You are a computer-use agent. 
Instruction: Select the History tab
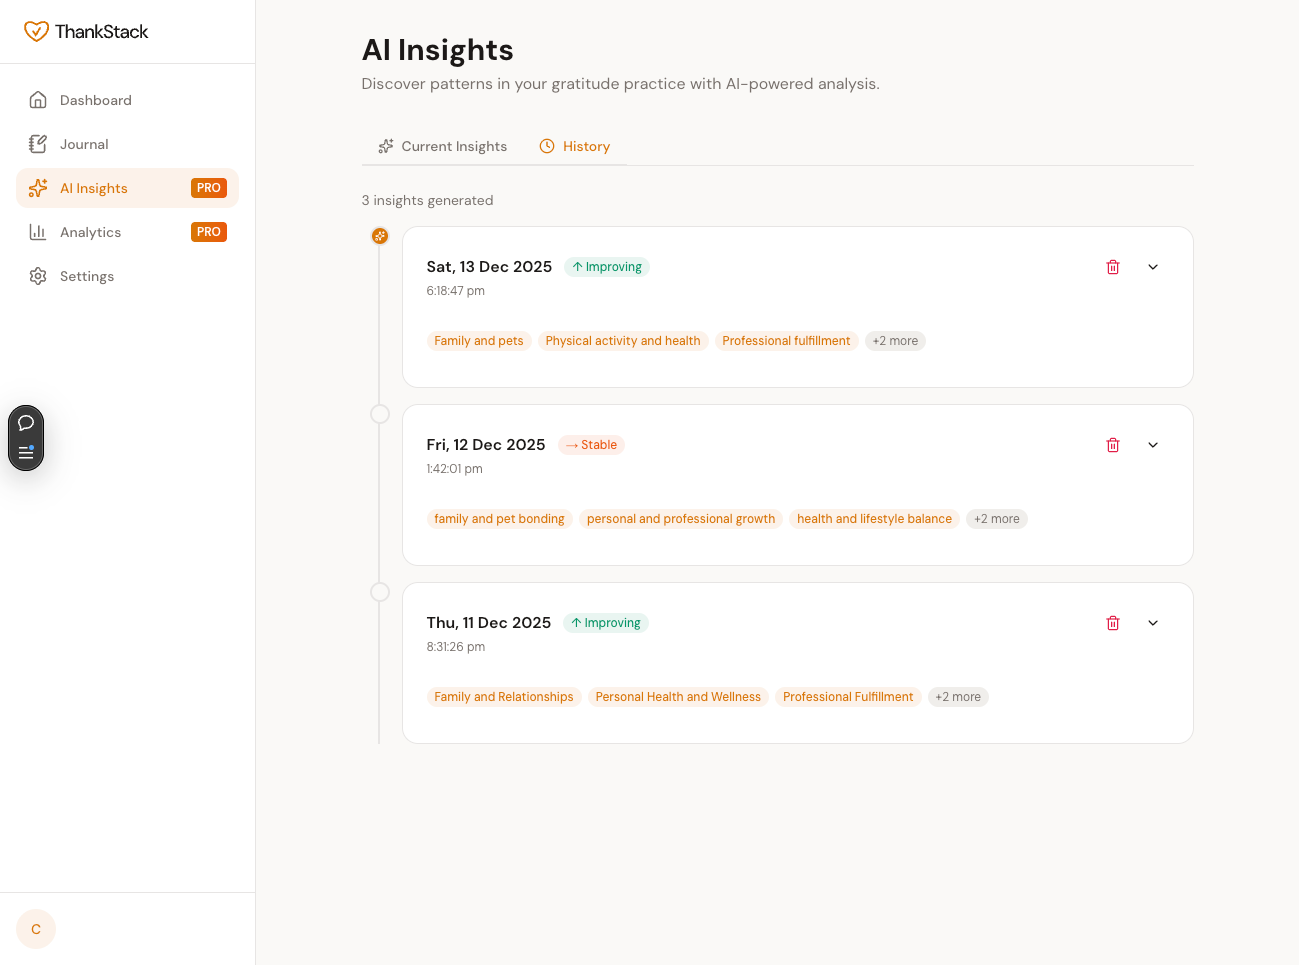[575, 146]
